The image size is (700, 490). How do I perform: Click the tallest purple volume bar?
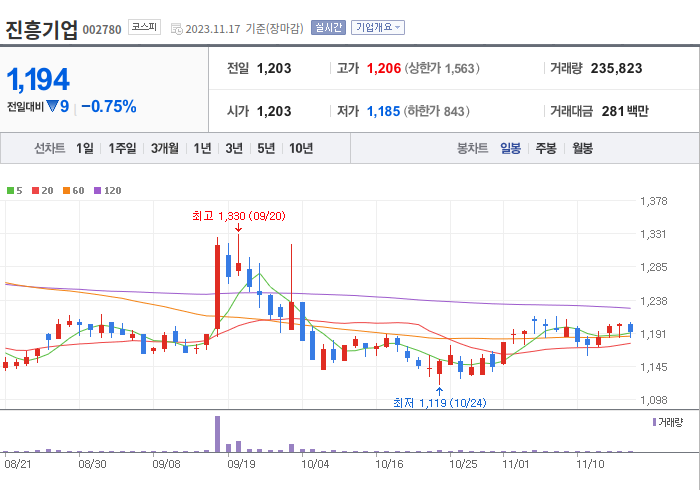click(x=217, y=434)
